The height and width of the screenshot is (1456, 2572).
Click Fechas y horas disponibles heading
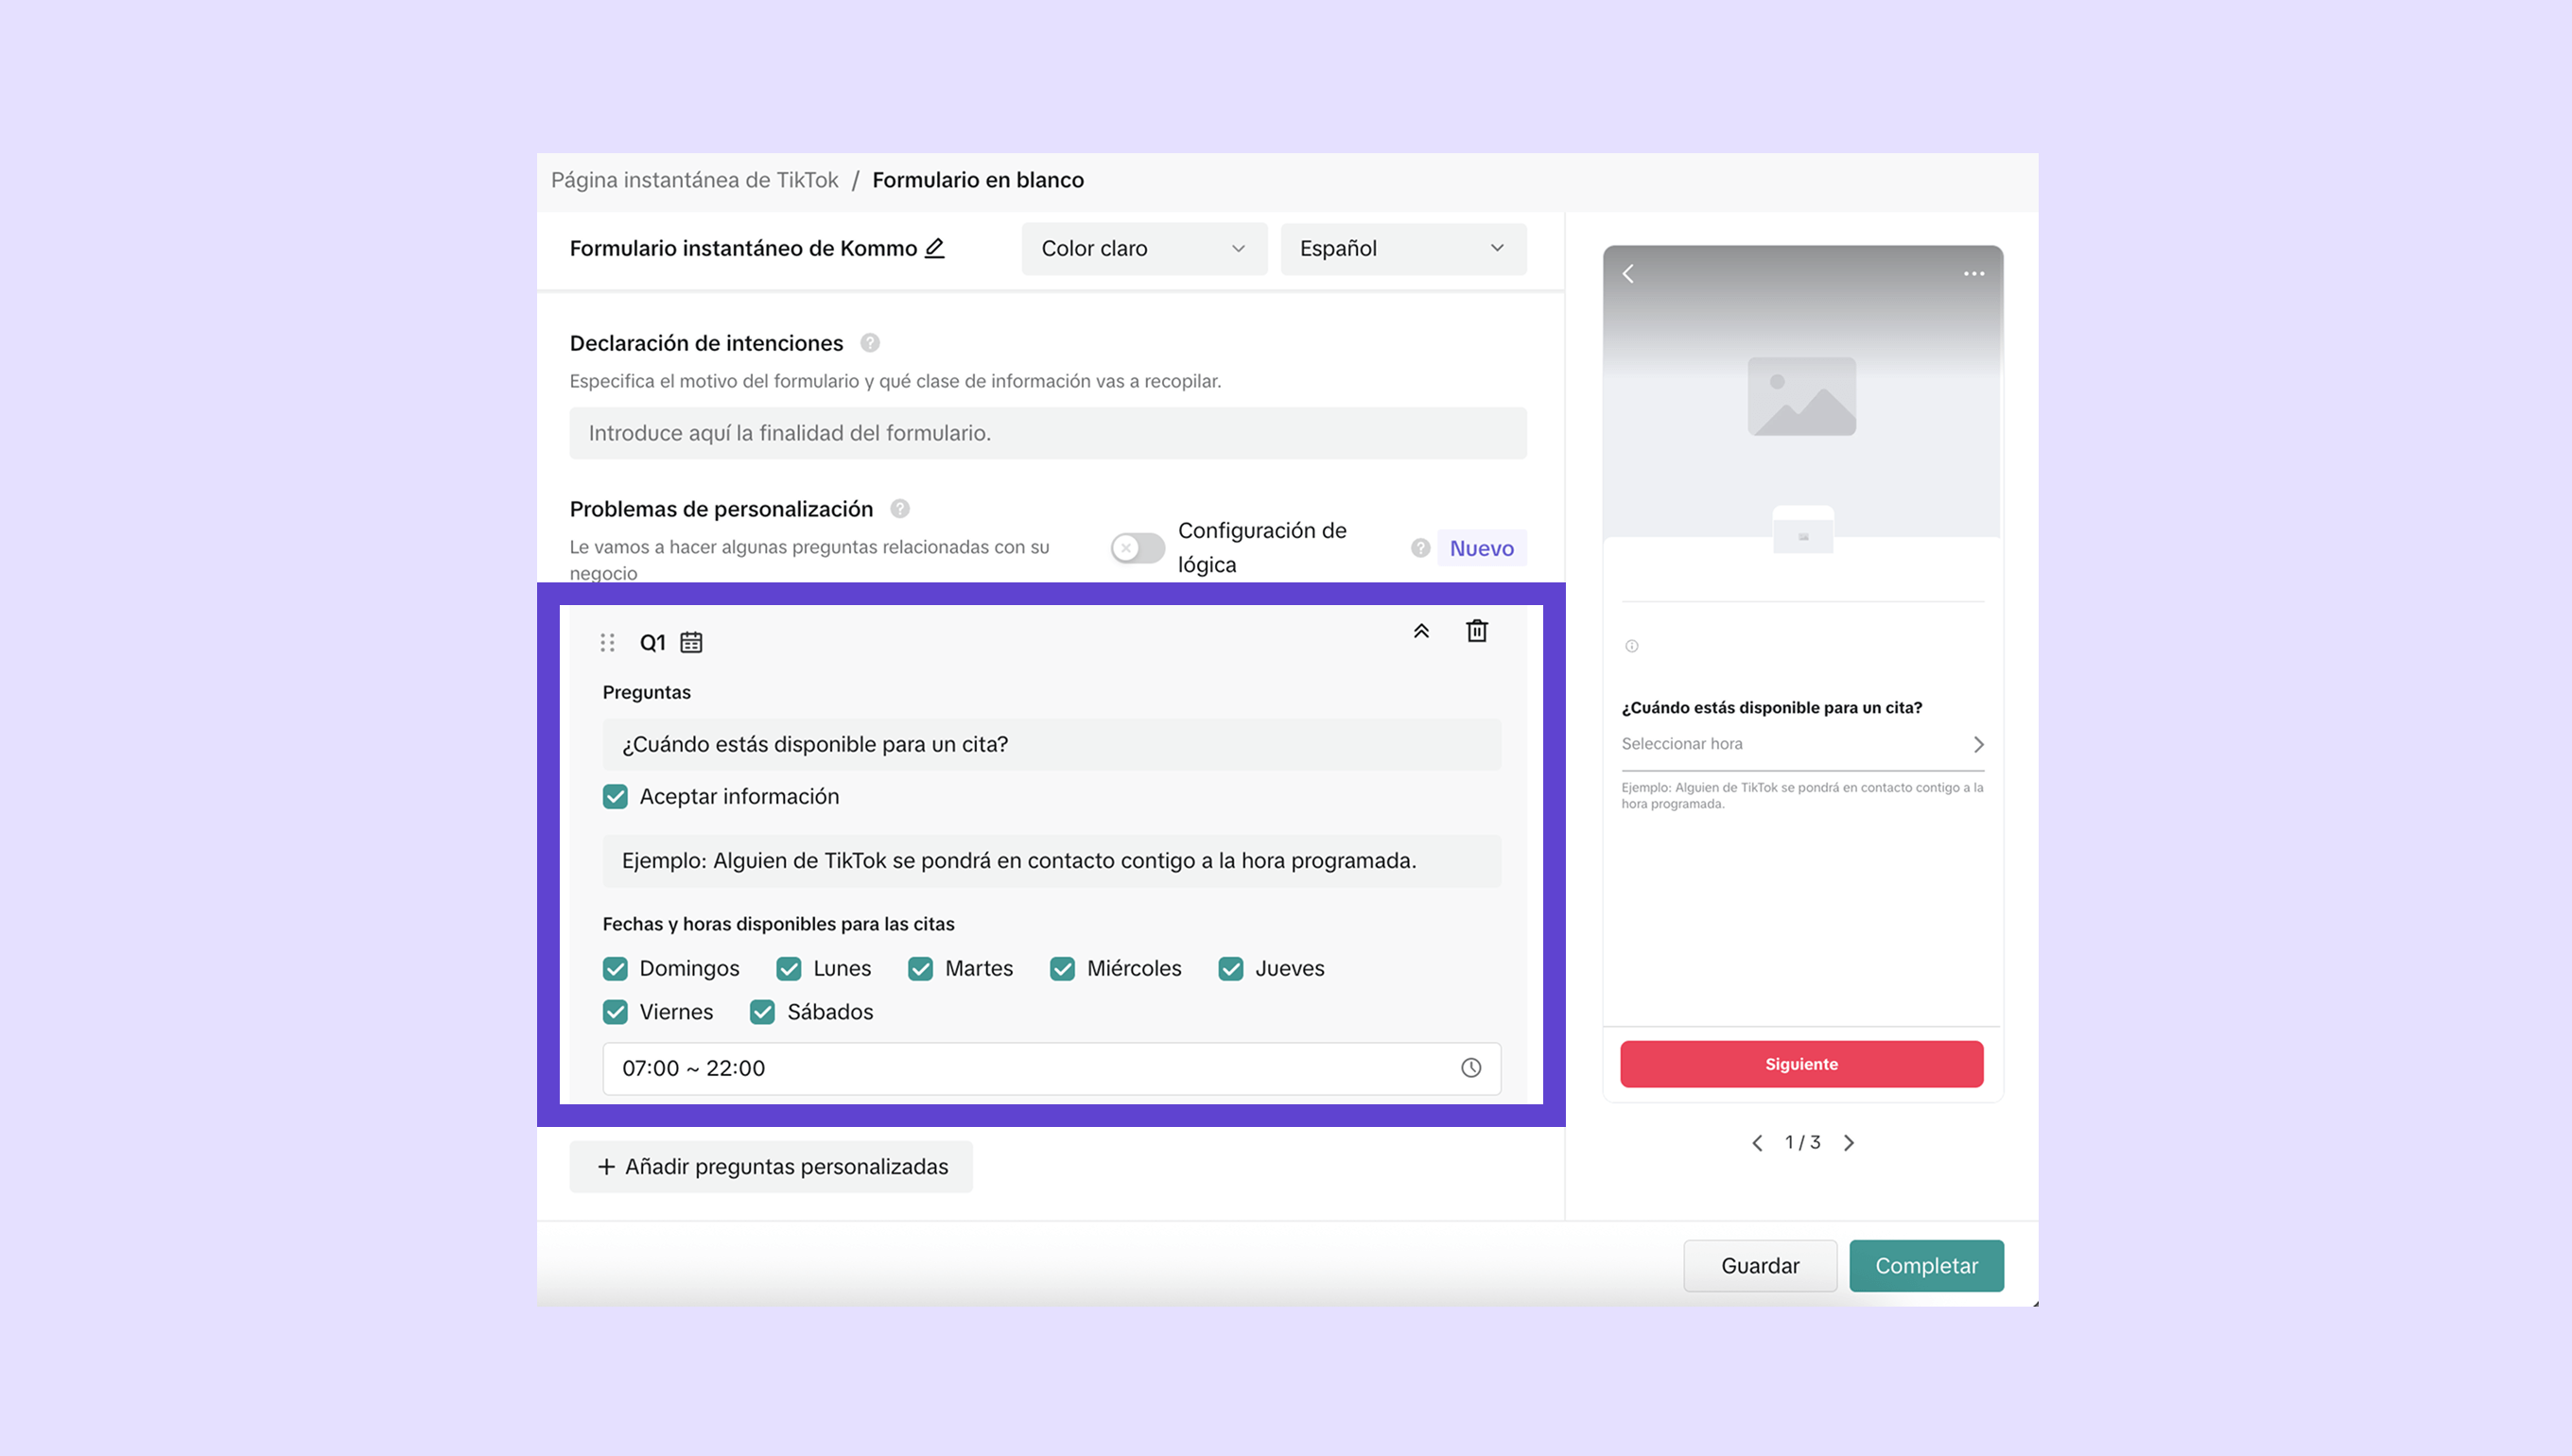[779, 924]
